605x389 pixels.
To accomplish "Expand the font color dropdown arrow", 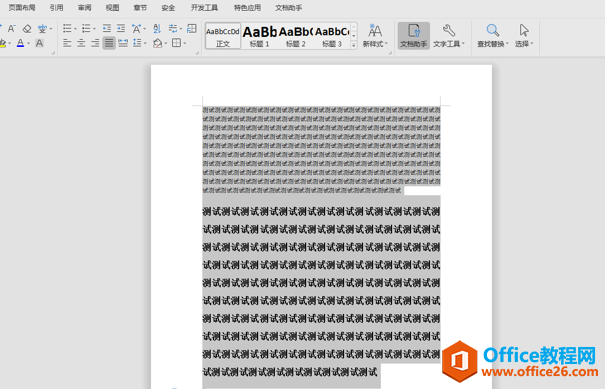I will point(29,43).
